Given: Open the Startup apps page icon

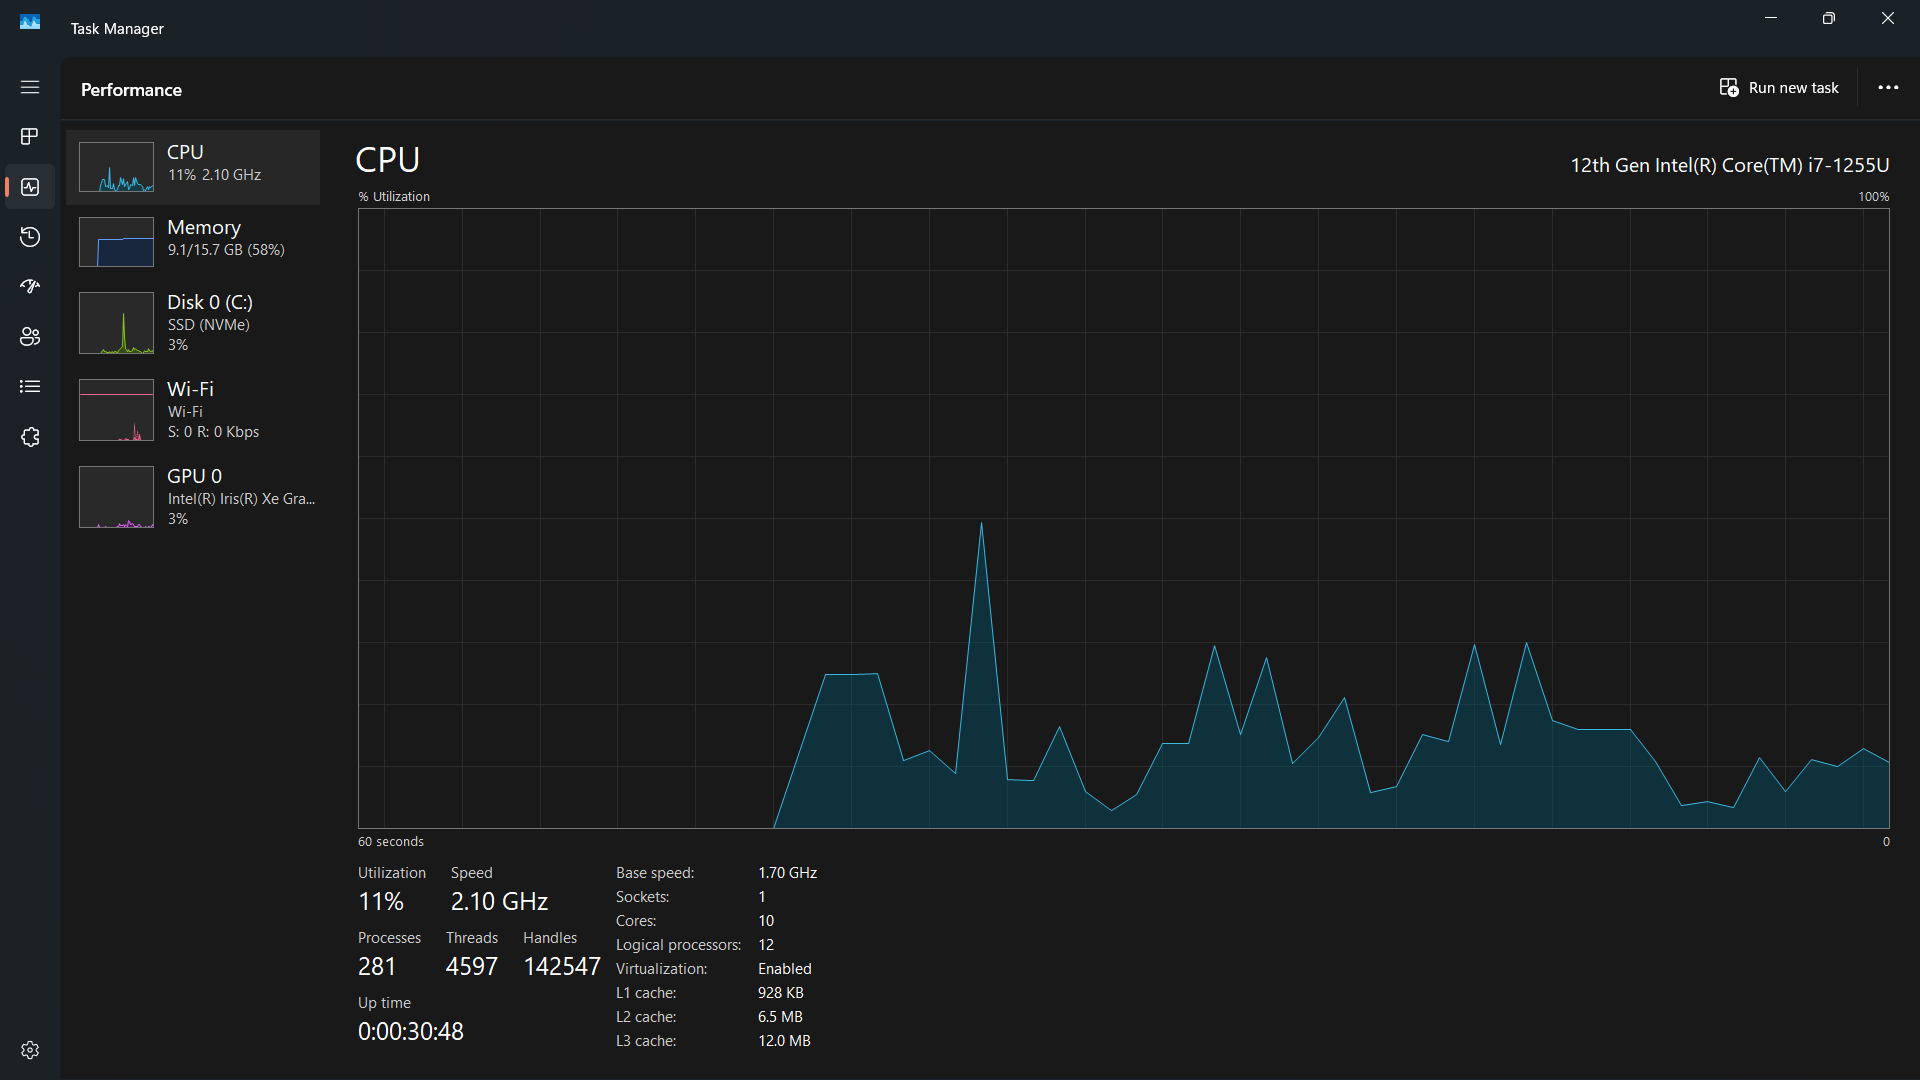Looking at the screenshot, I should tap(30, 287).
